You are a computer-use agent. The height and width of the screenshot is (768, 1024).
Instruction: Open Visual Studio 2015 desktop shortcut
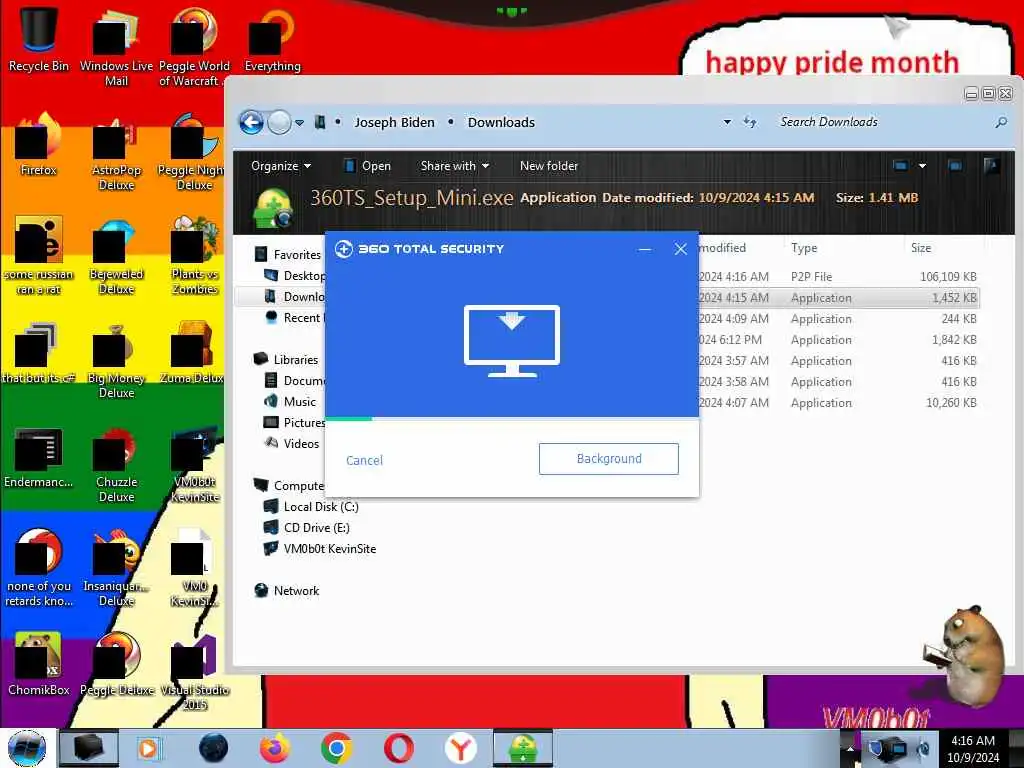195,673
